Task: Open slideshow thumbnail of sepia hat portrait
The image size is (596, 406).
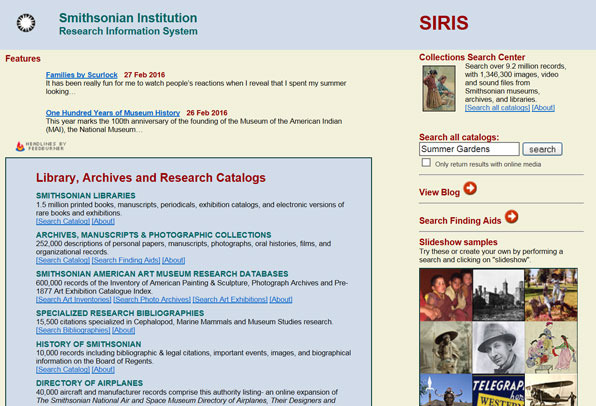Action: click(446, 347)
